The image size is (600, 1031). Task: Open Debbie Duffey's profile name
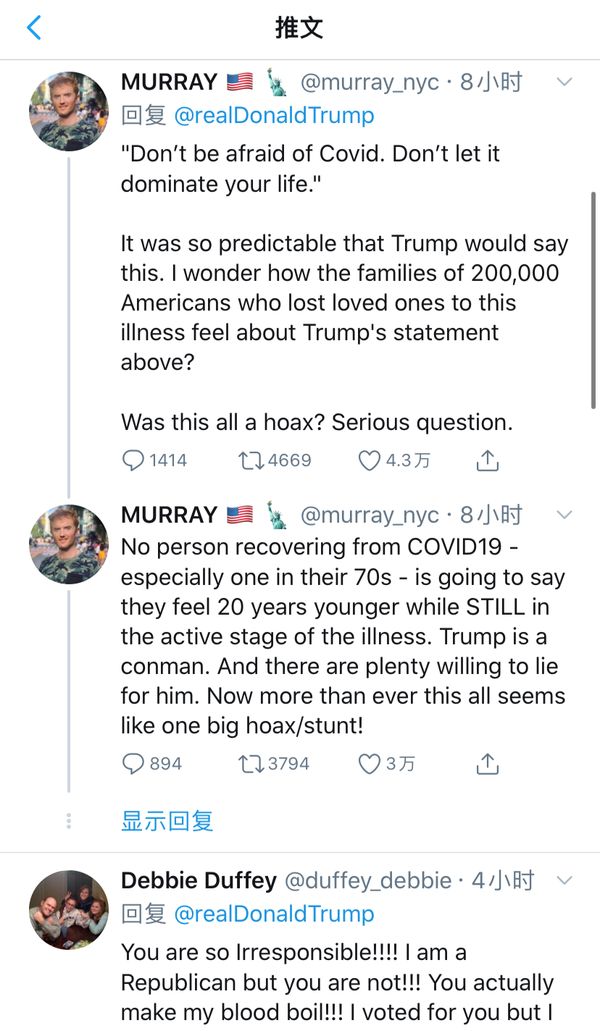pos(198,881)
